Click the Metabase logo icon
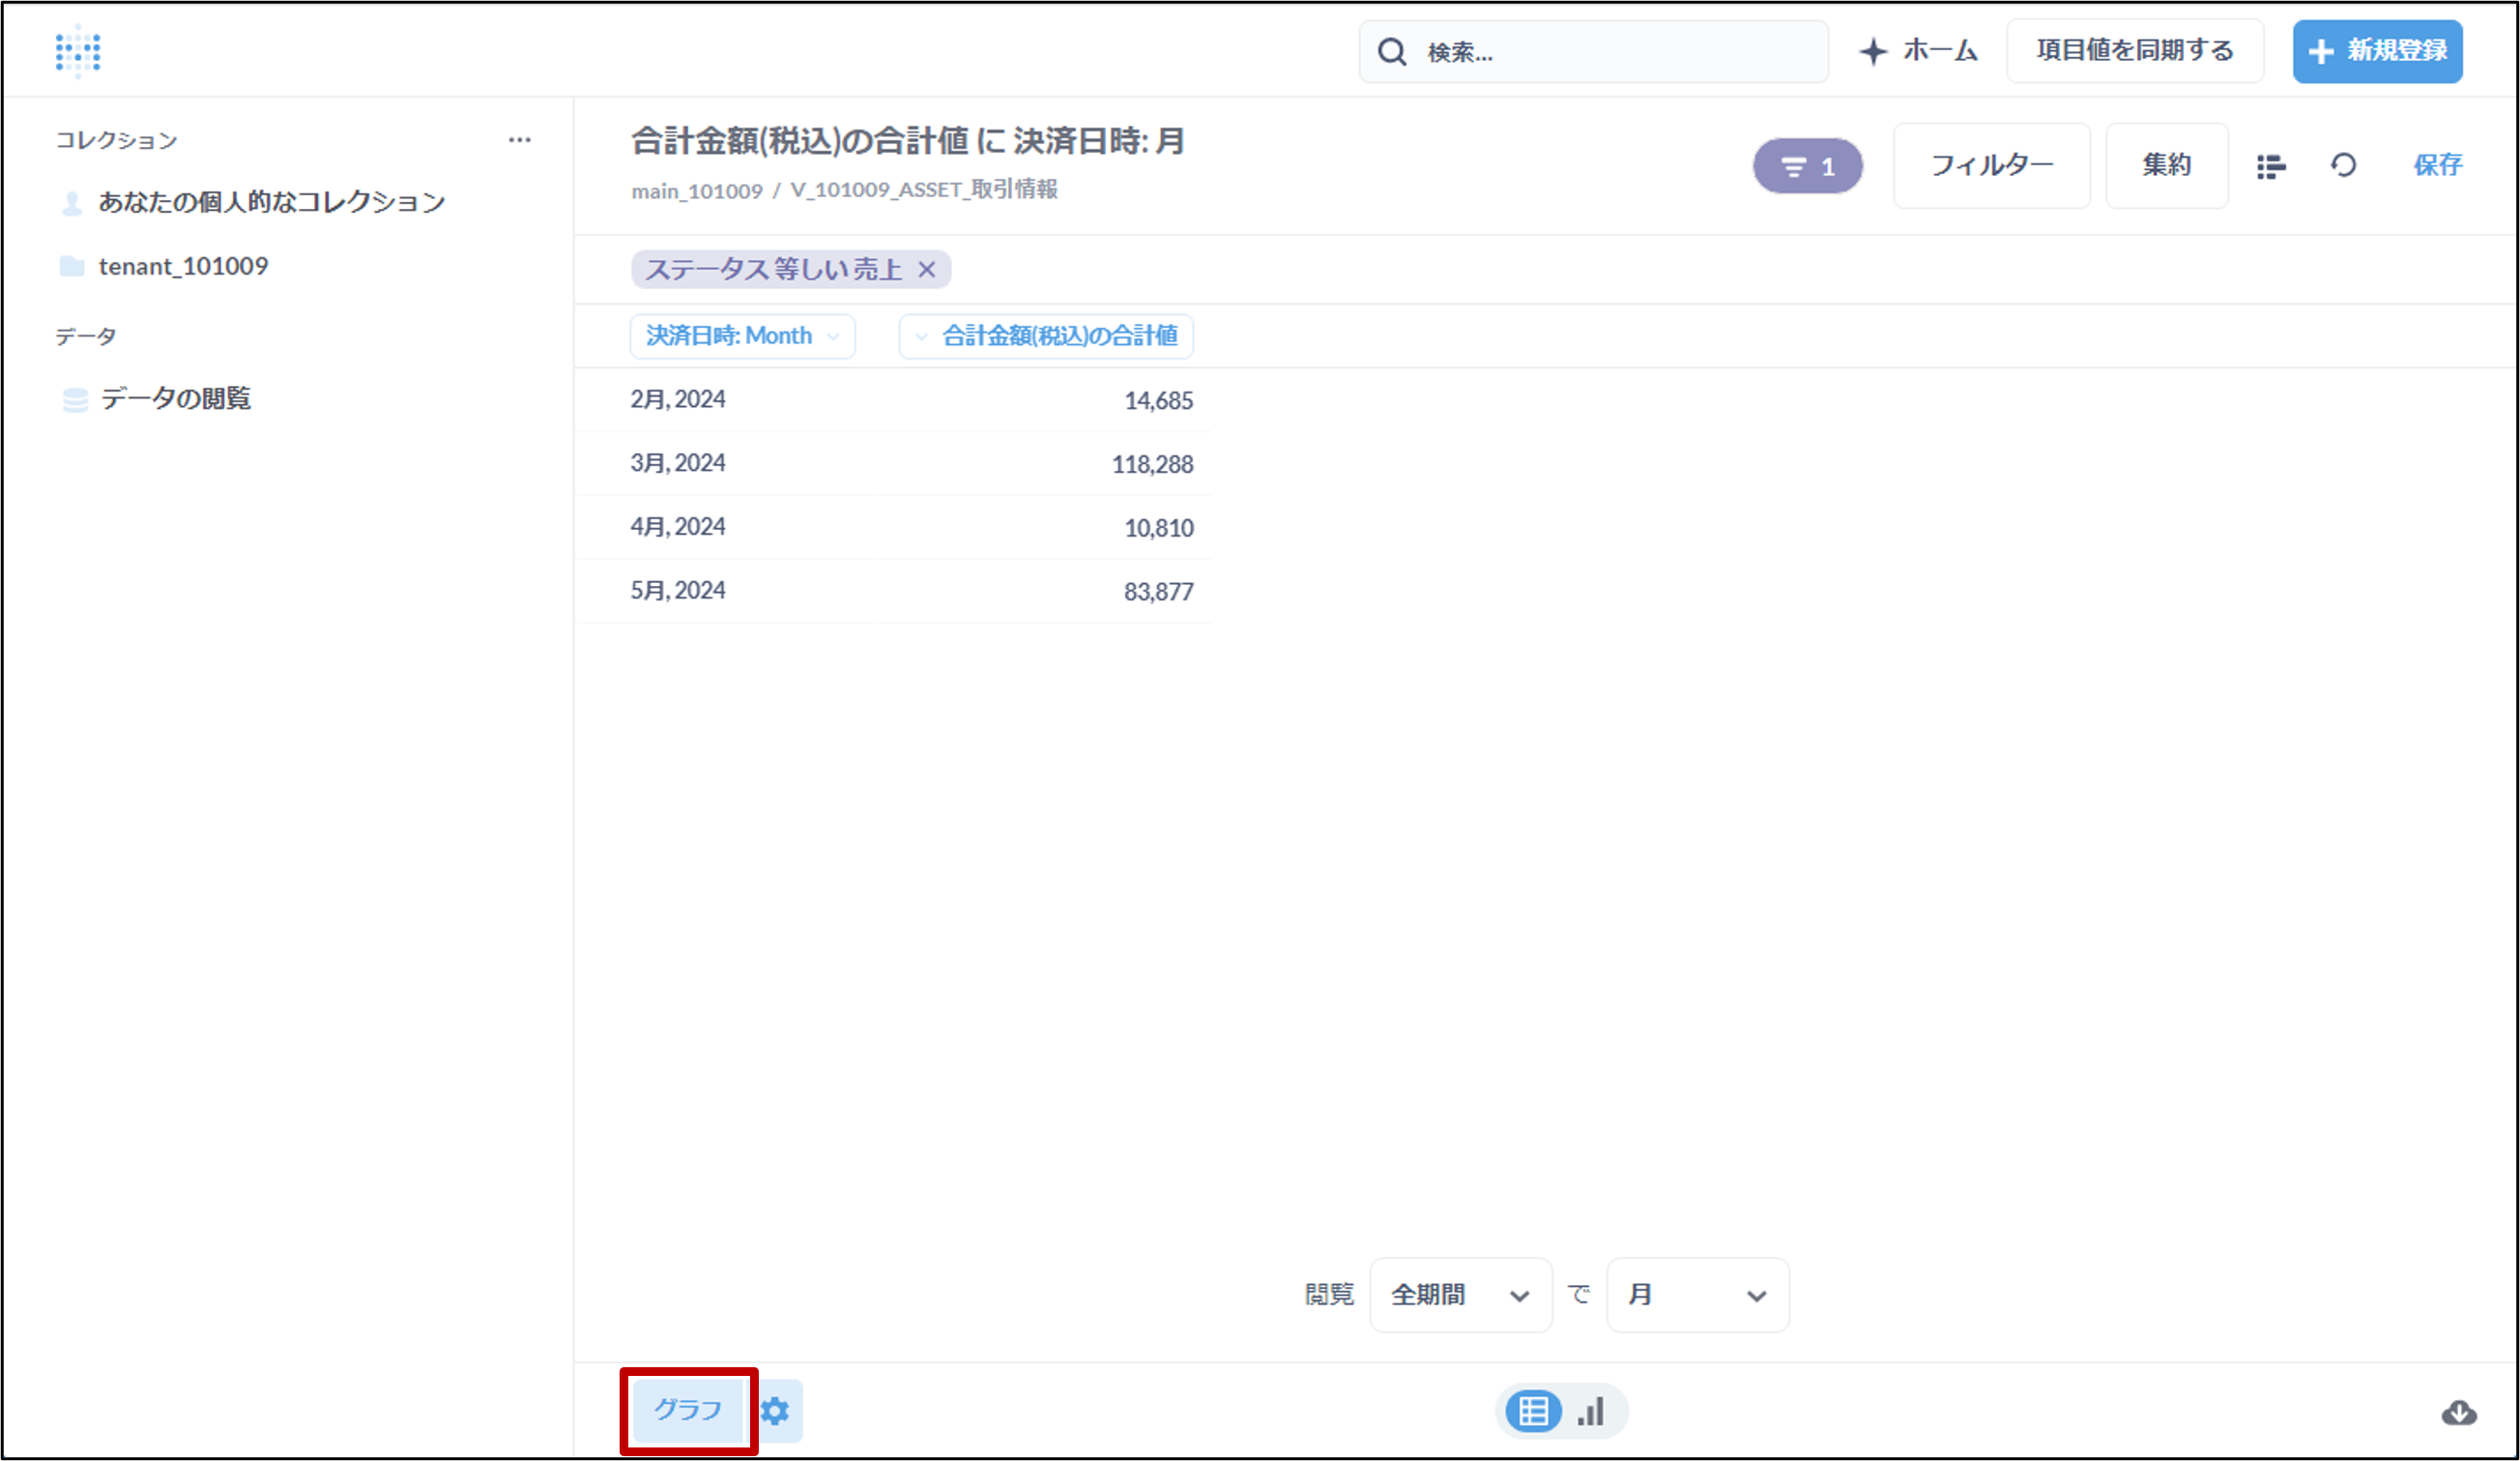The height and width of the screenshot is (1461, 2520). pos(78,51)
